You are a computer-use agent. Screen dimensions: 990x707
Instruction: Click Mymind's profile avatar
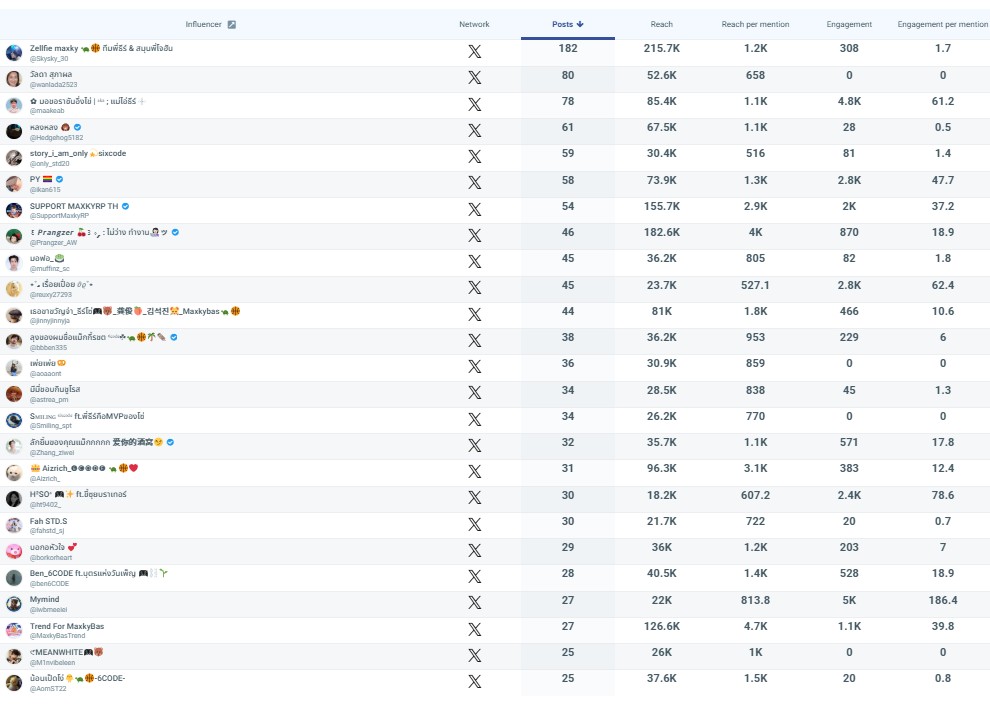point(14,604)
